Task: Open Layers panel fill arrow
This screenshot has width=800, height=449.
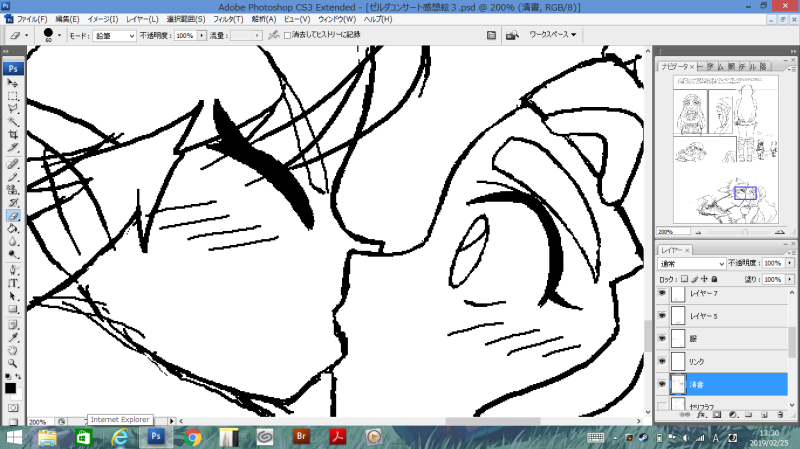Action: (x=790, y=279)
